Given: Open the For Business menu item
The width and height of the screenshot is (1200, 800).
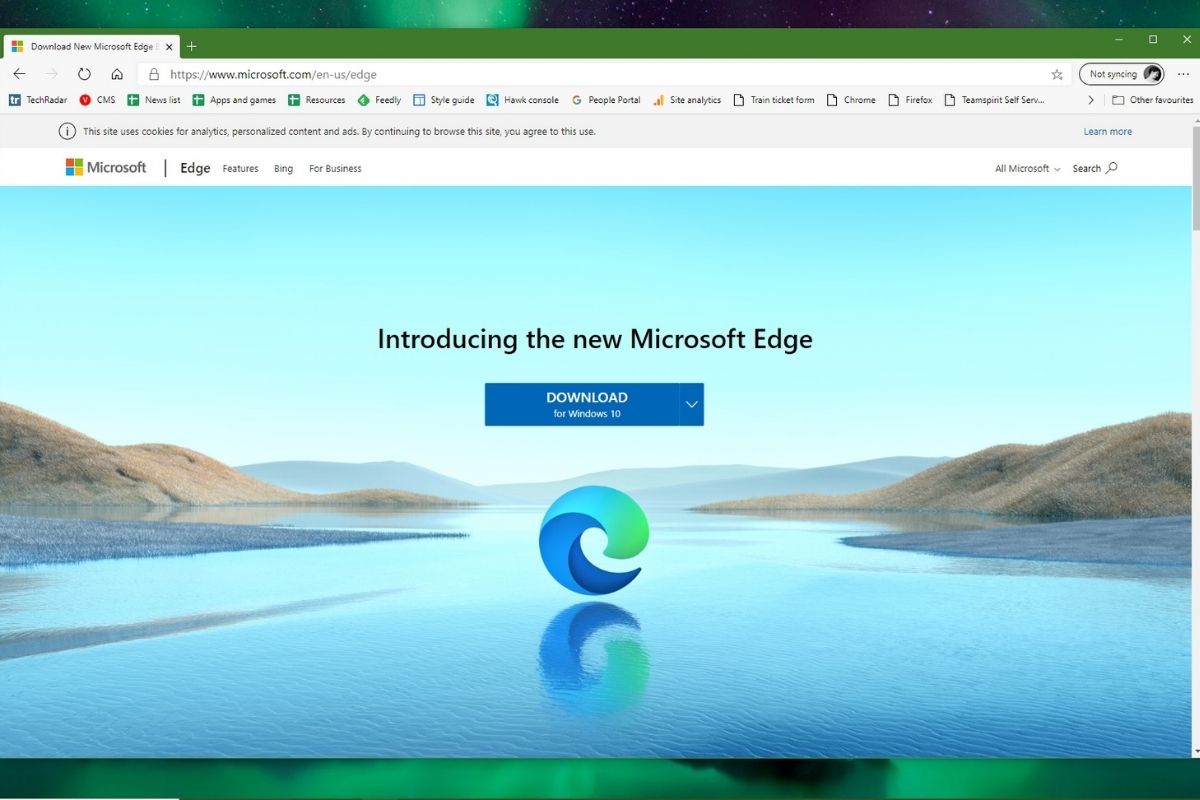Looking at the screenshot, I should pyautogui.click(x=335, y=169).
